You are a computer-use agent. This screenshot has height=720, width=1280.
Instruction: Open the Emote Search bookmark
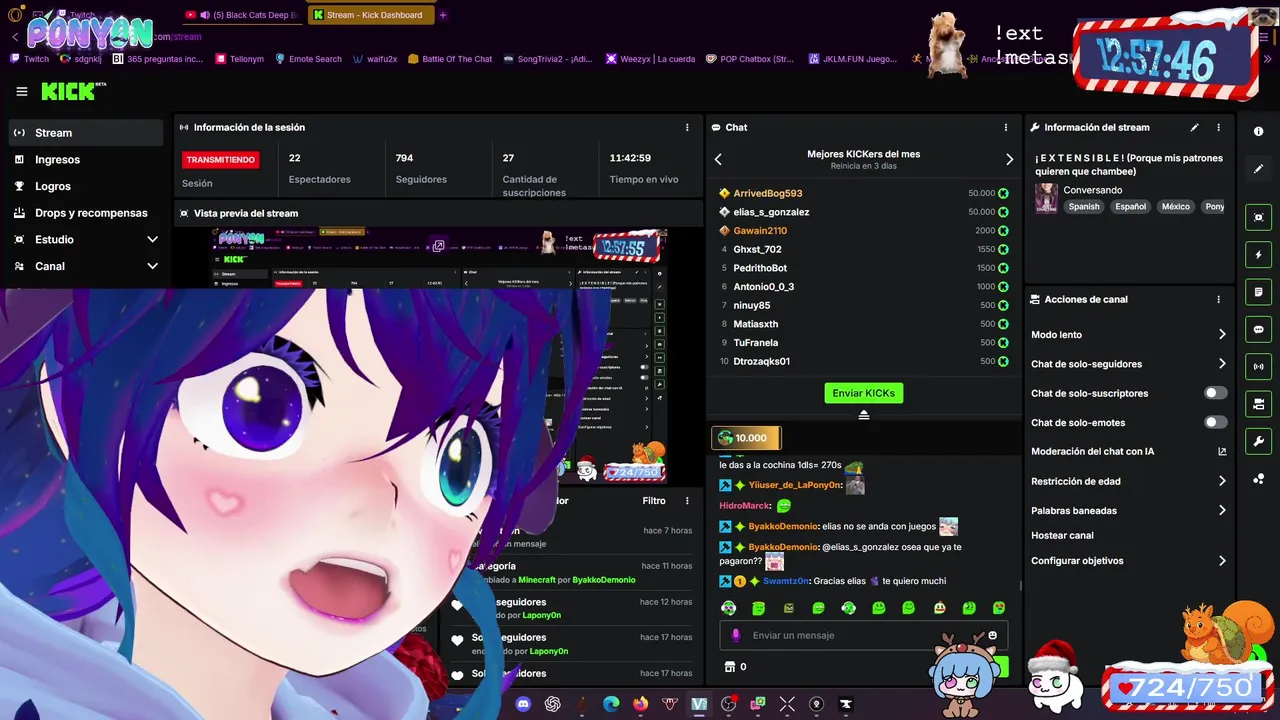[x=308, y=59]
